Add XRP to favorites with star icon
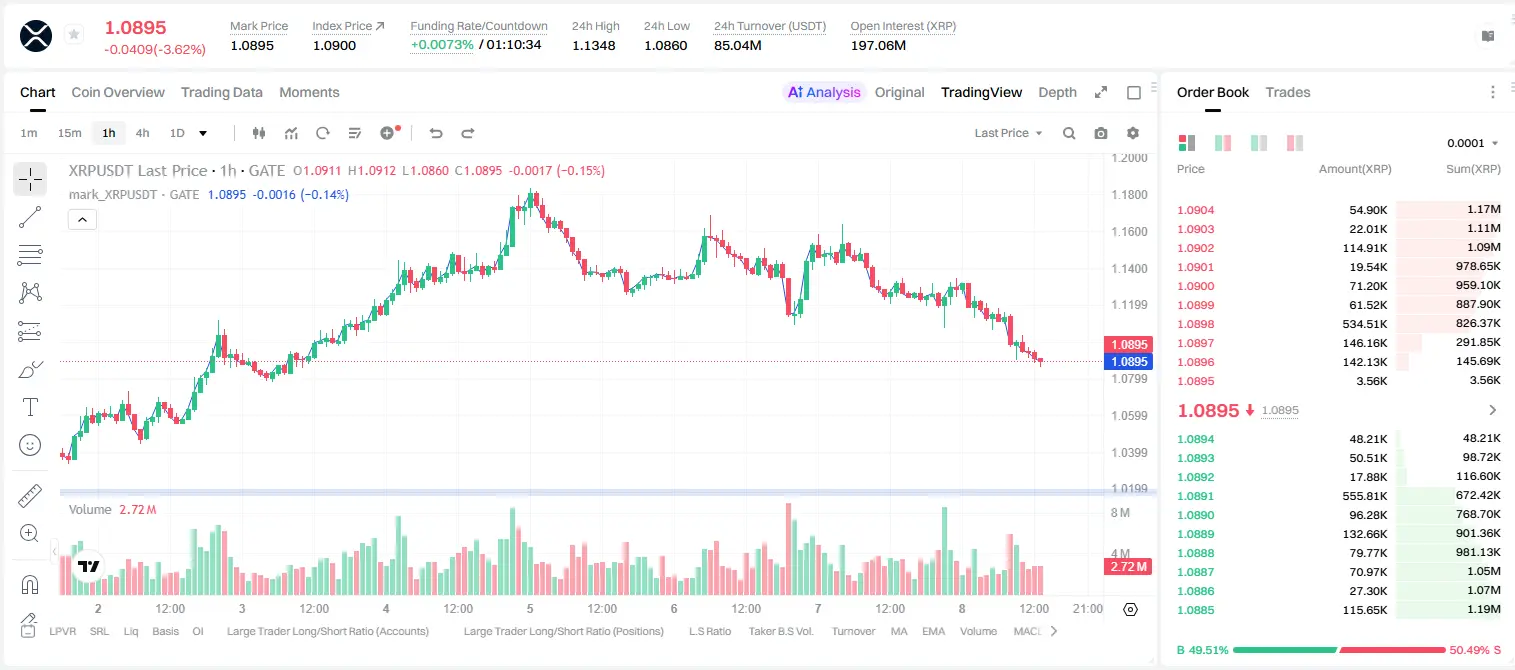 click(74, 35)
